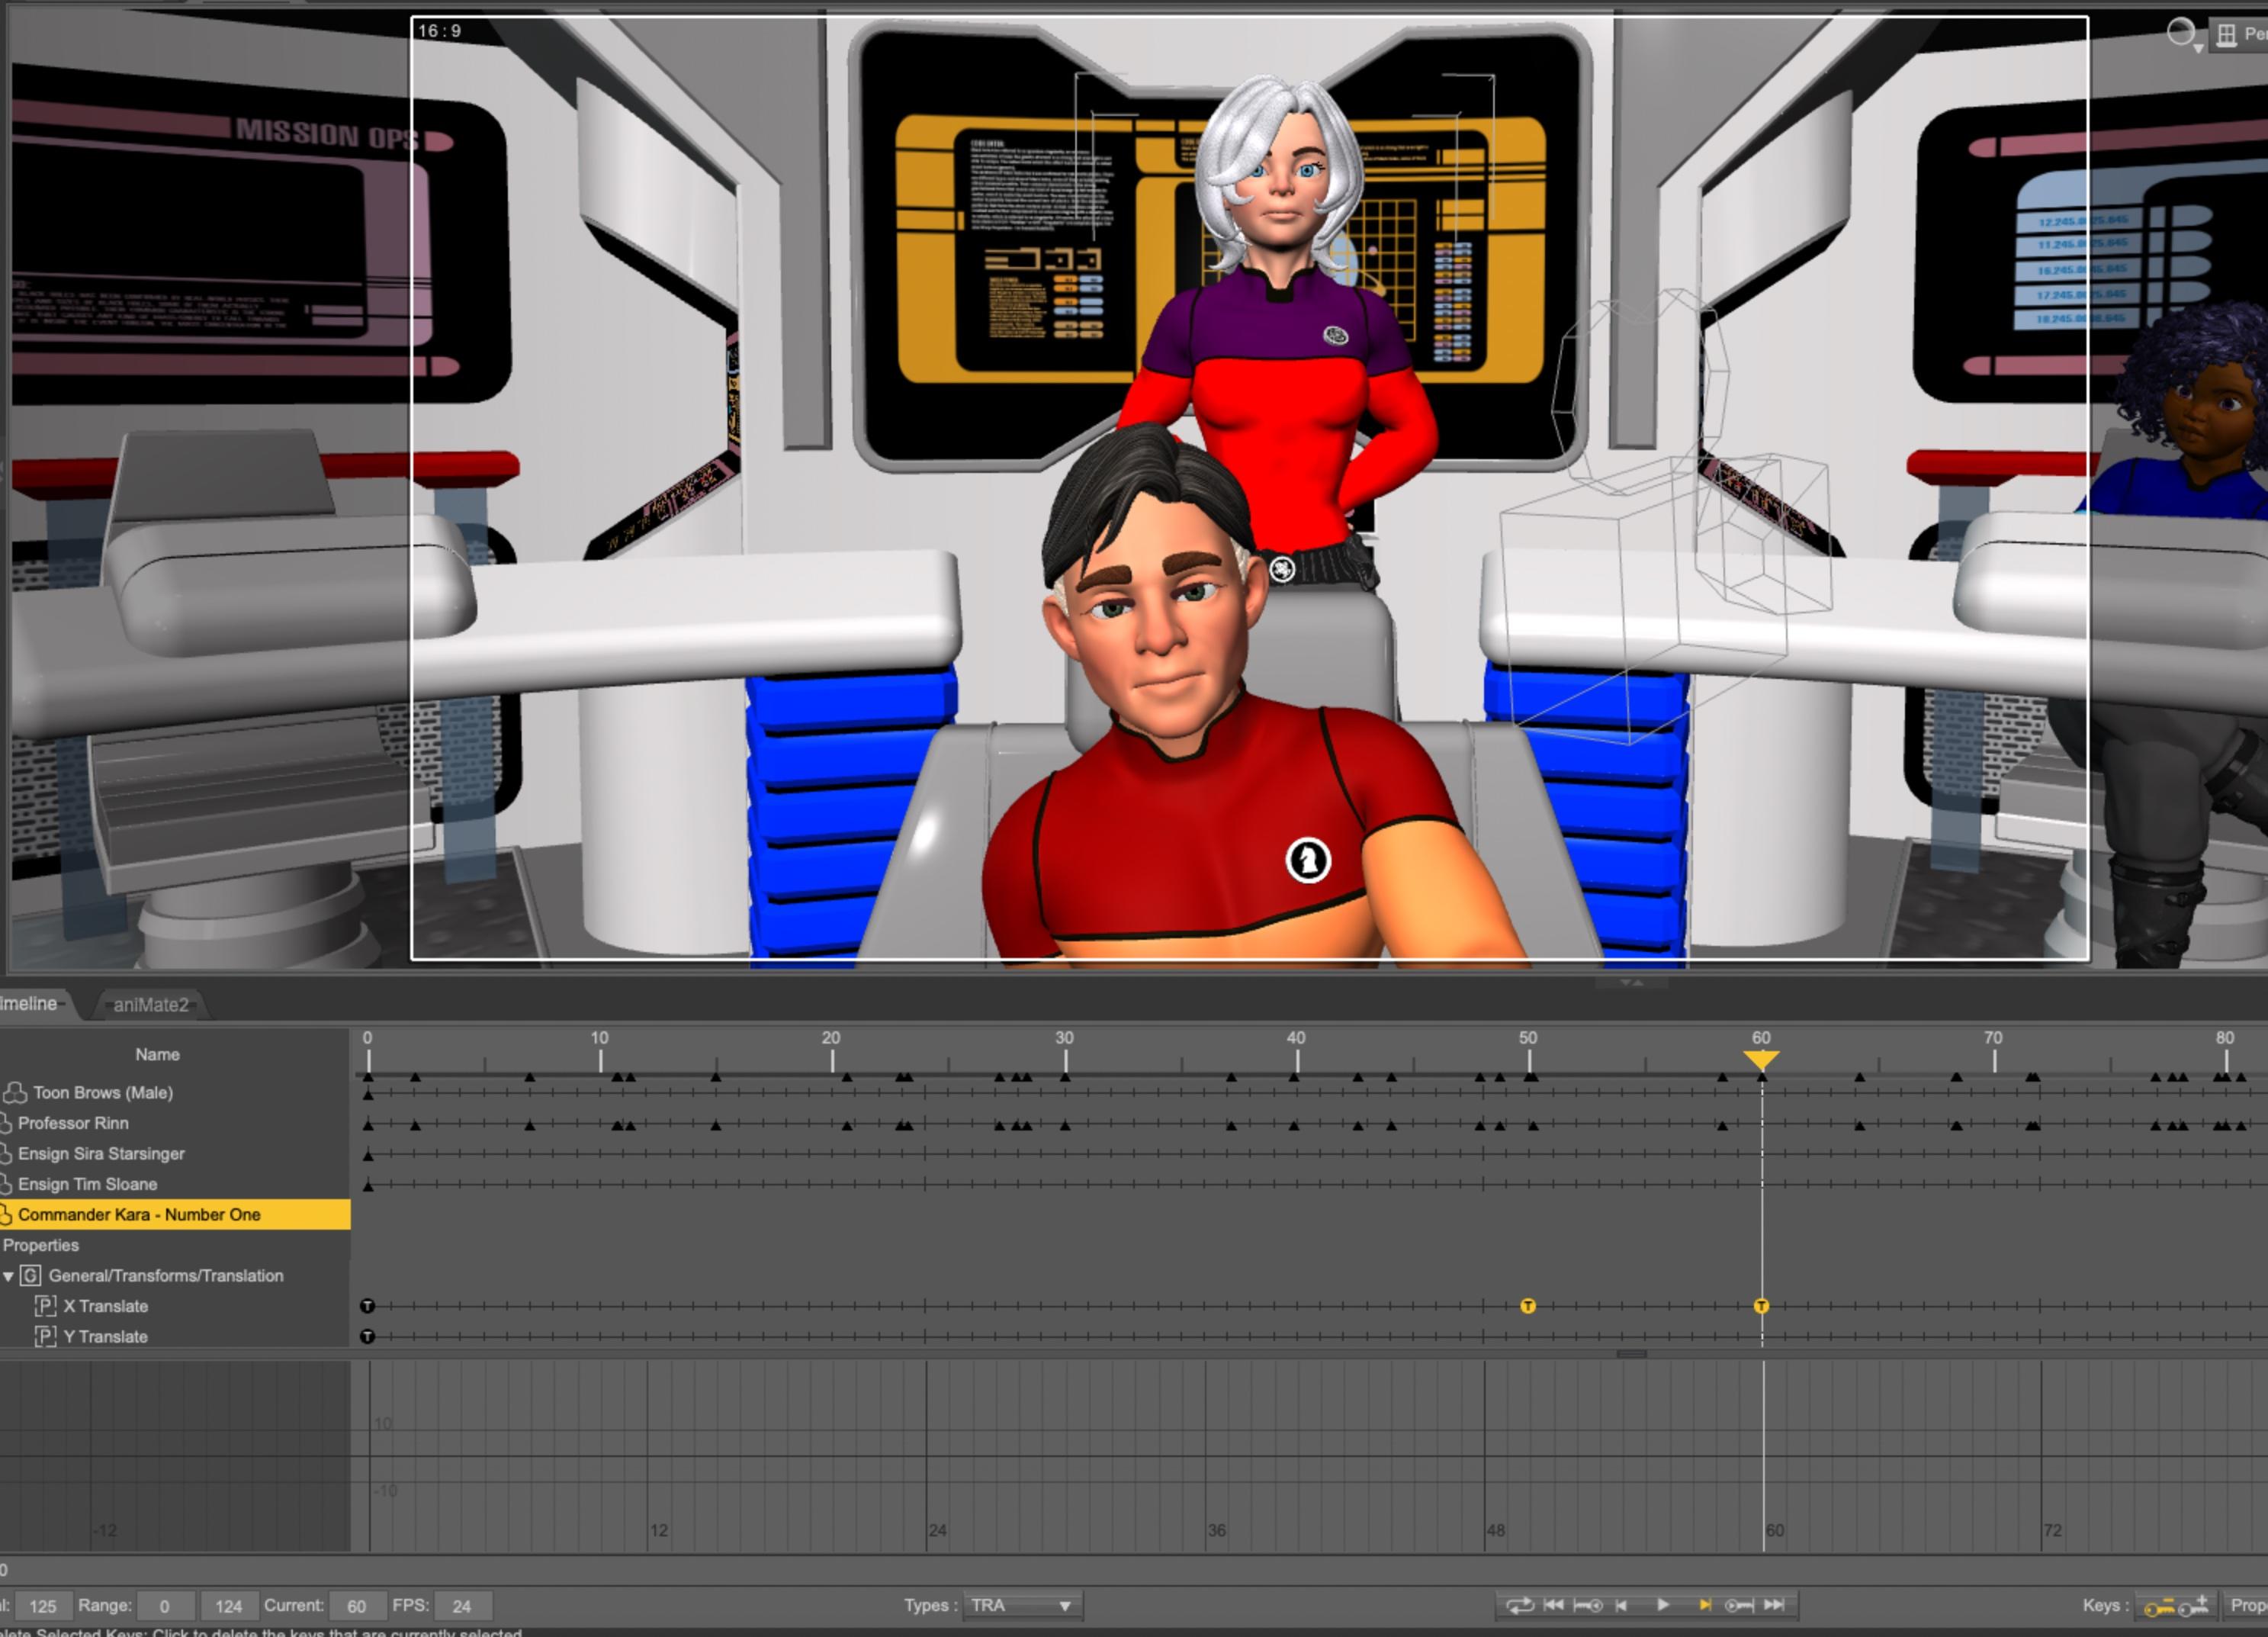
Task: Select Professor Rinn in timeline list
Action: 73,1123
